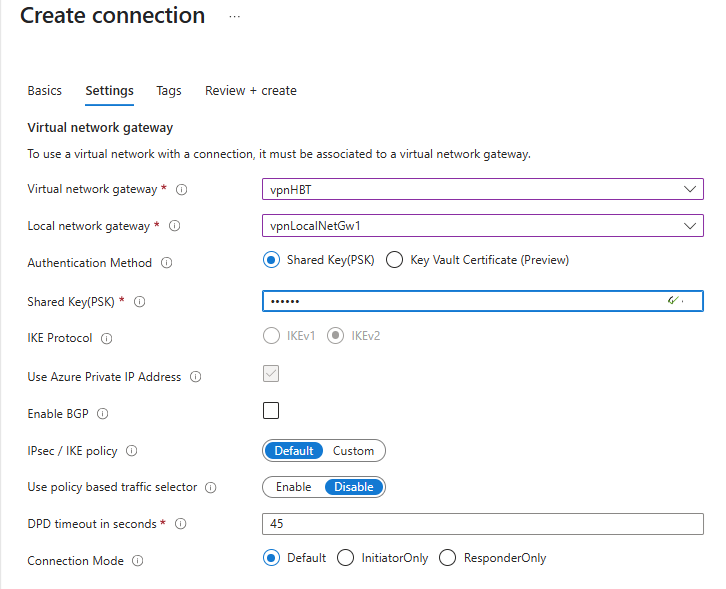Click info icon next to IPsec / IKE policy
This screenshot has width=726, height=589.
click(x=132, y=451)
